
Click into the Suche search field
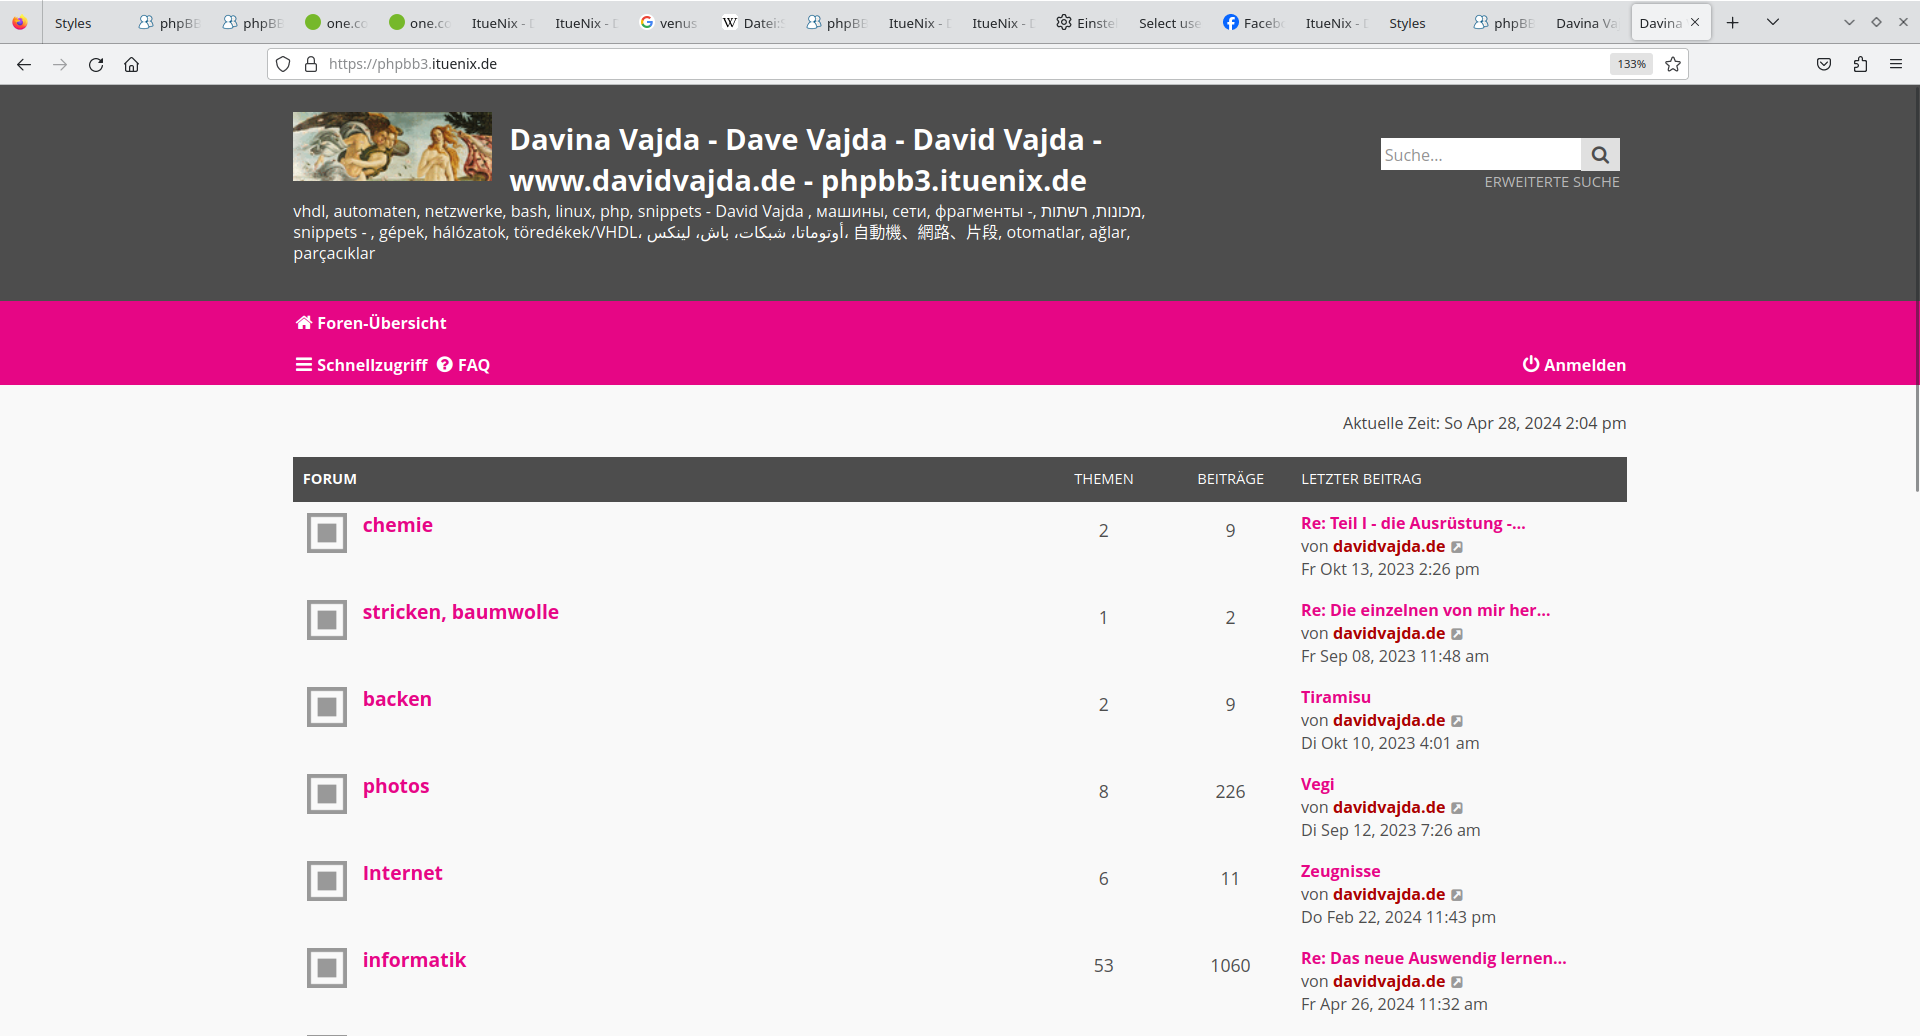tap(1480, 155)
